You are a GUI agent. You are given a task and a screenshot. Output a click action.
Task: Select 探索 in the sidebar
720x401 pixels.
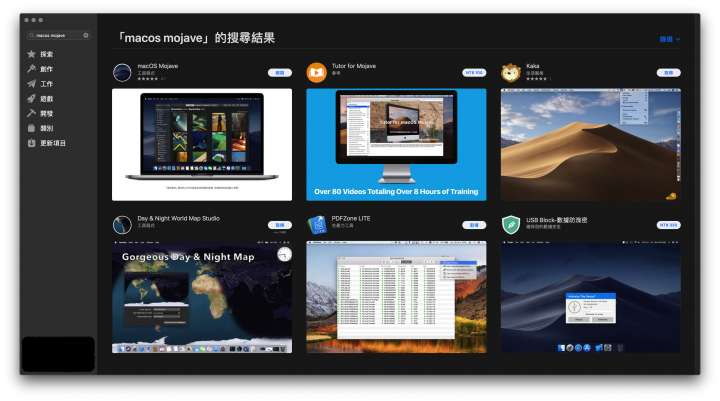point(46,54)
